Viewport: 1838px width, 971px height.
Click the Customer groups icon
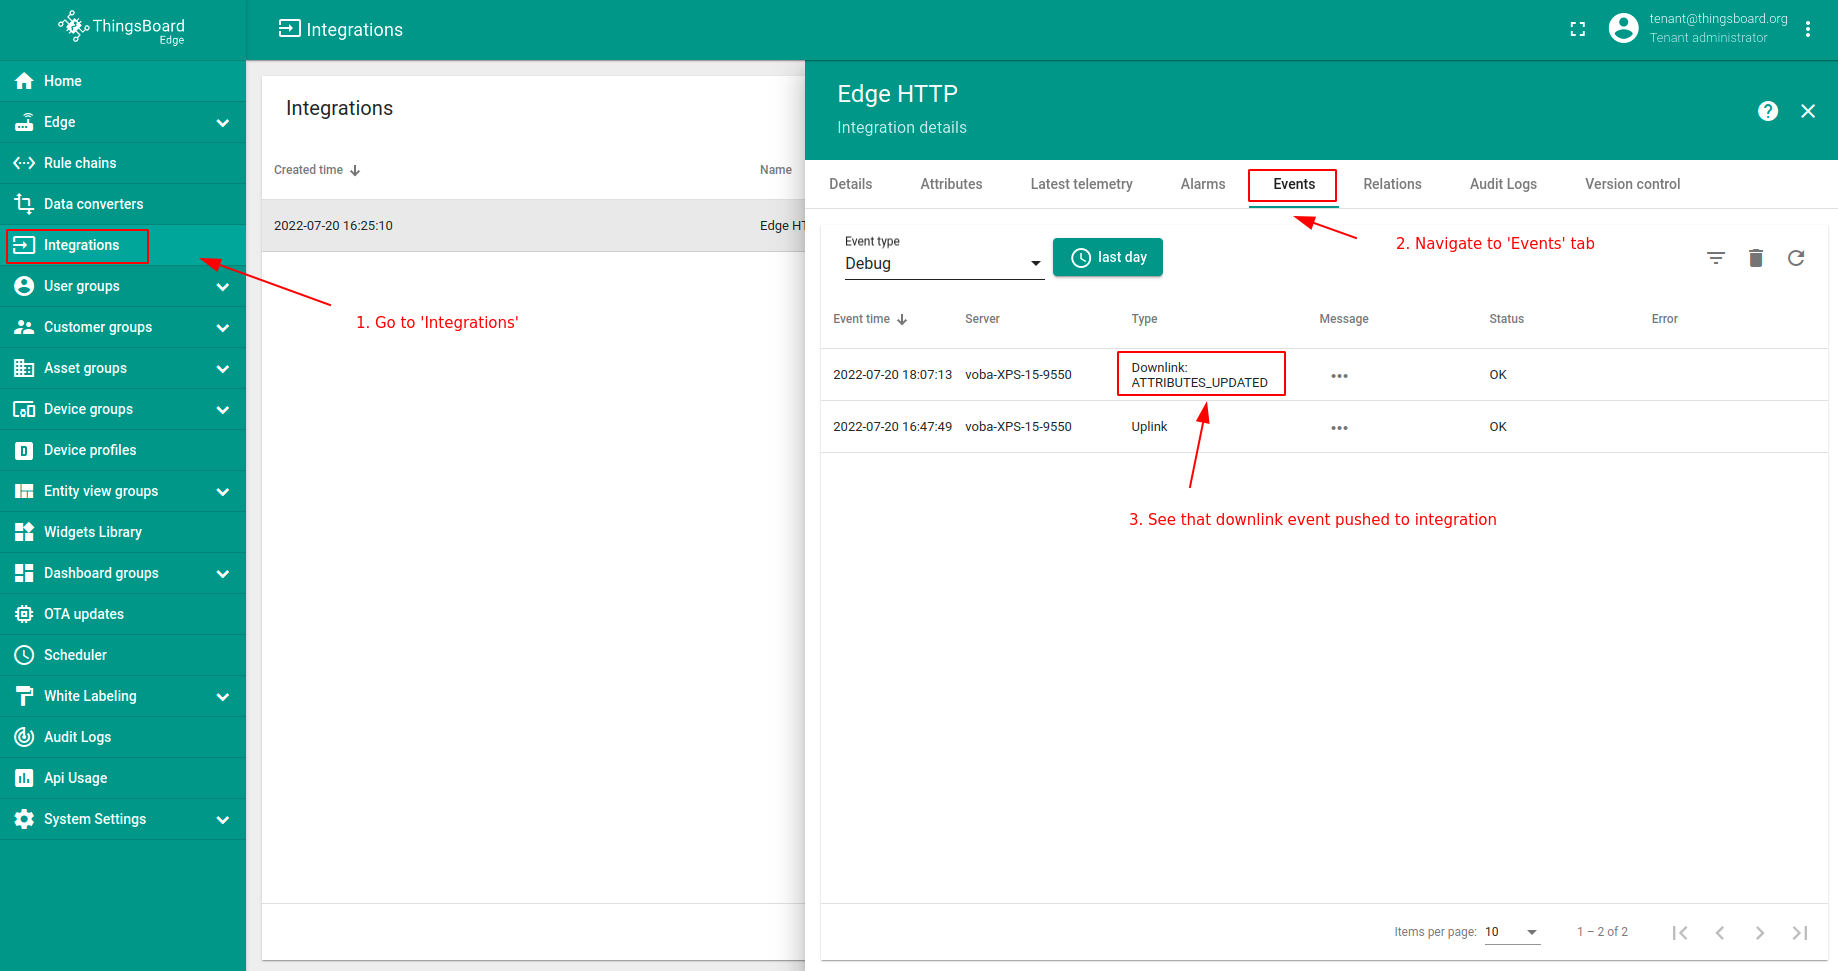pyautogui.click(x=24, y=327)
